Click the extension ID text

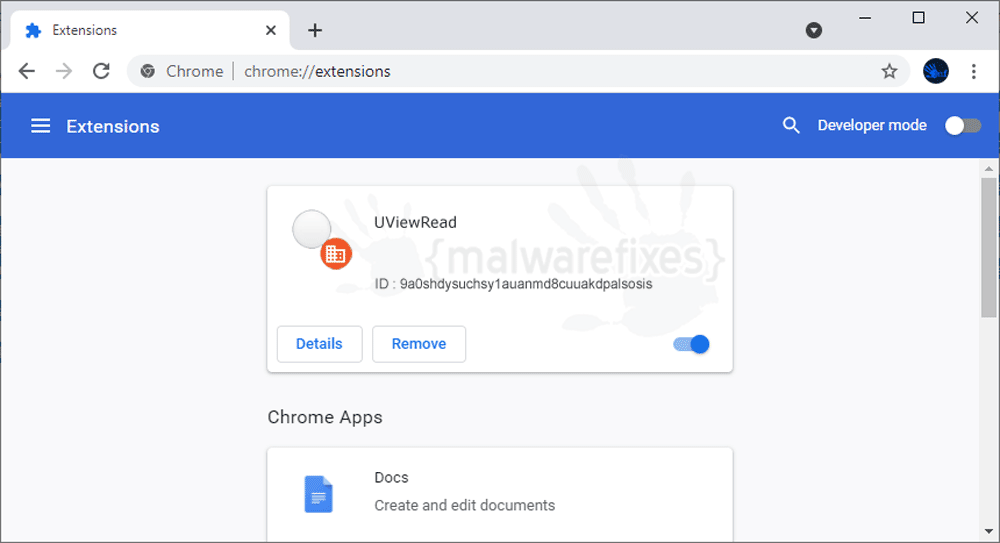pyautogui.click(x=513, y=284)
